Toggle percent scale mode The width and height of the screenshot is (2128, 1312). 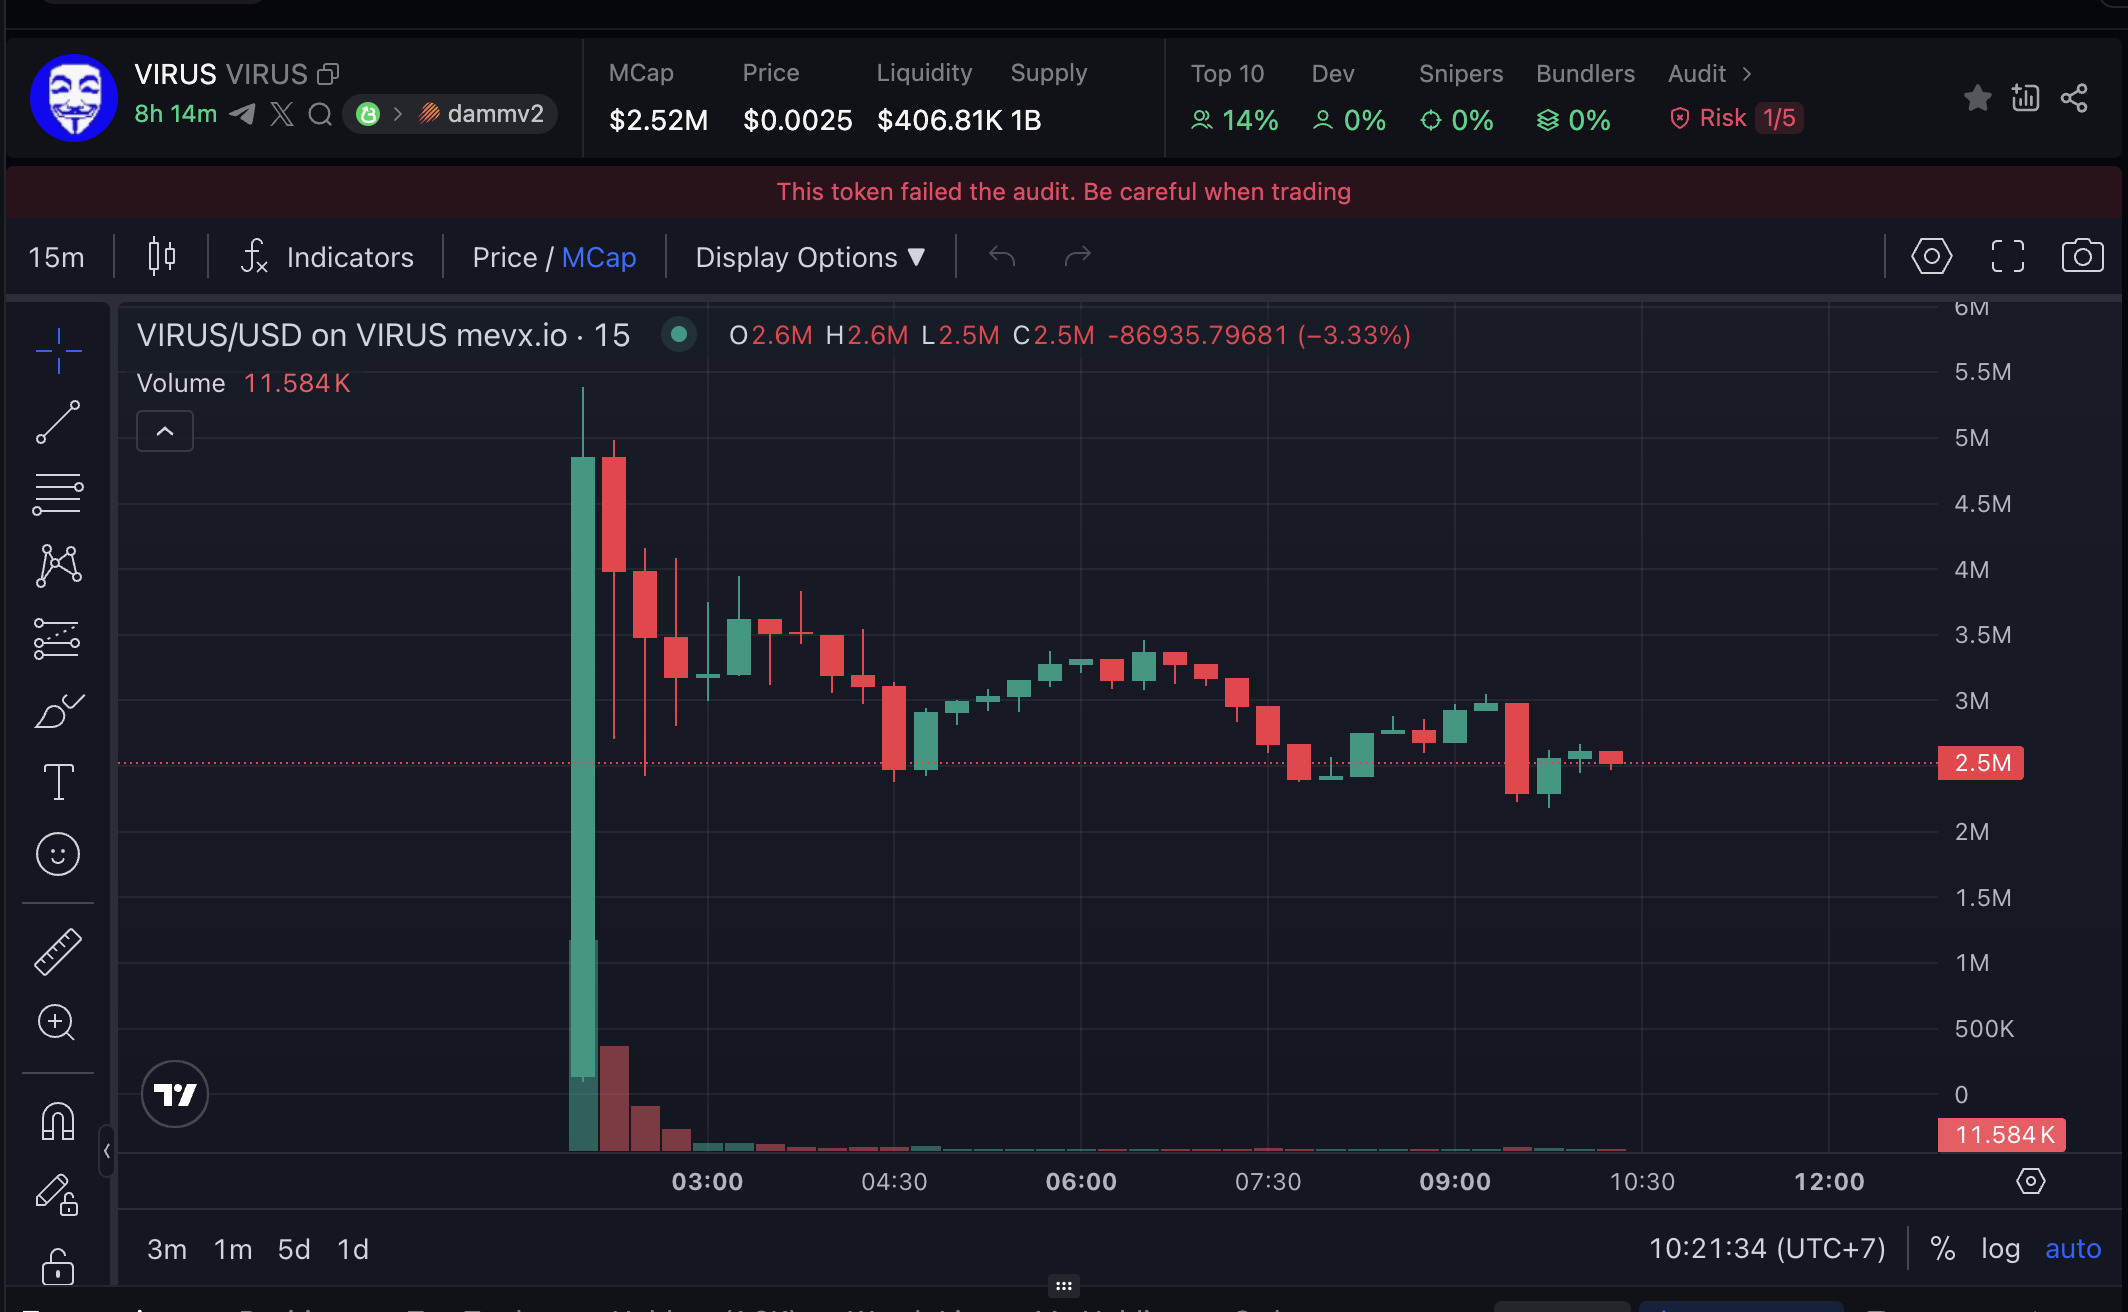1943,1249
